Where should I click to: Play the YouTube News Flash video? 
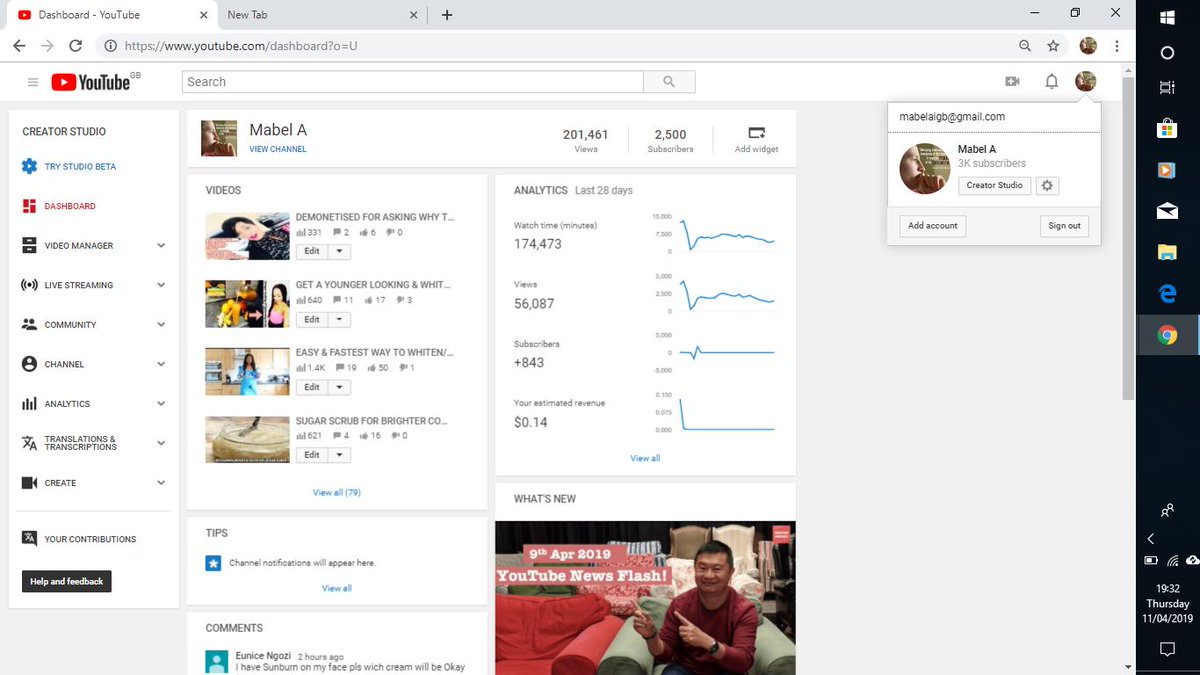tap(645, 597)
